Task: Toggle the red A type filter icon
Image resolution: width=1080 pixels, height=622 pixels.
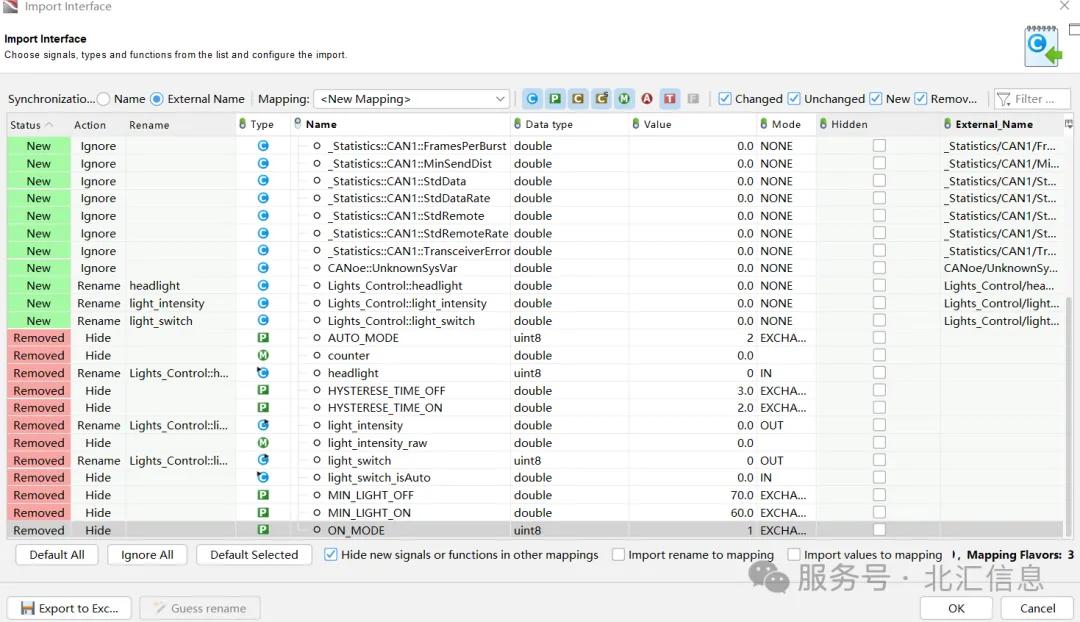Action: pyautogui.click(x=647, y=98)
